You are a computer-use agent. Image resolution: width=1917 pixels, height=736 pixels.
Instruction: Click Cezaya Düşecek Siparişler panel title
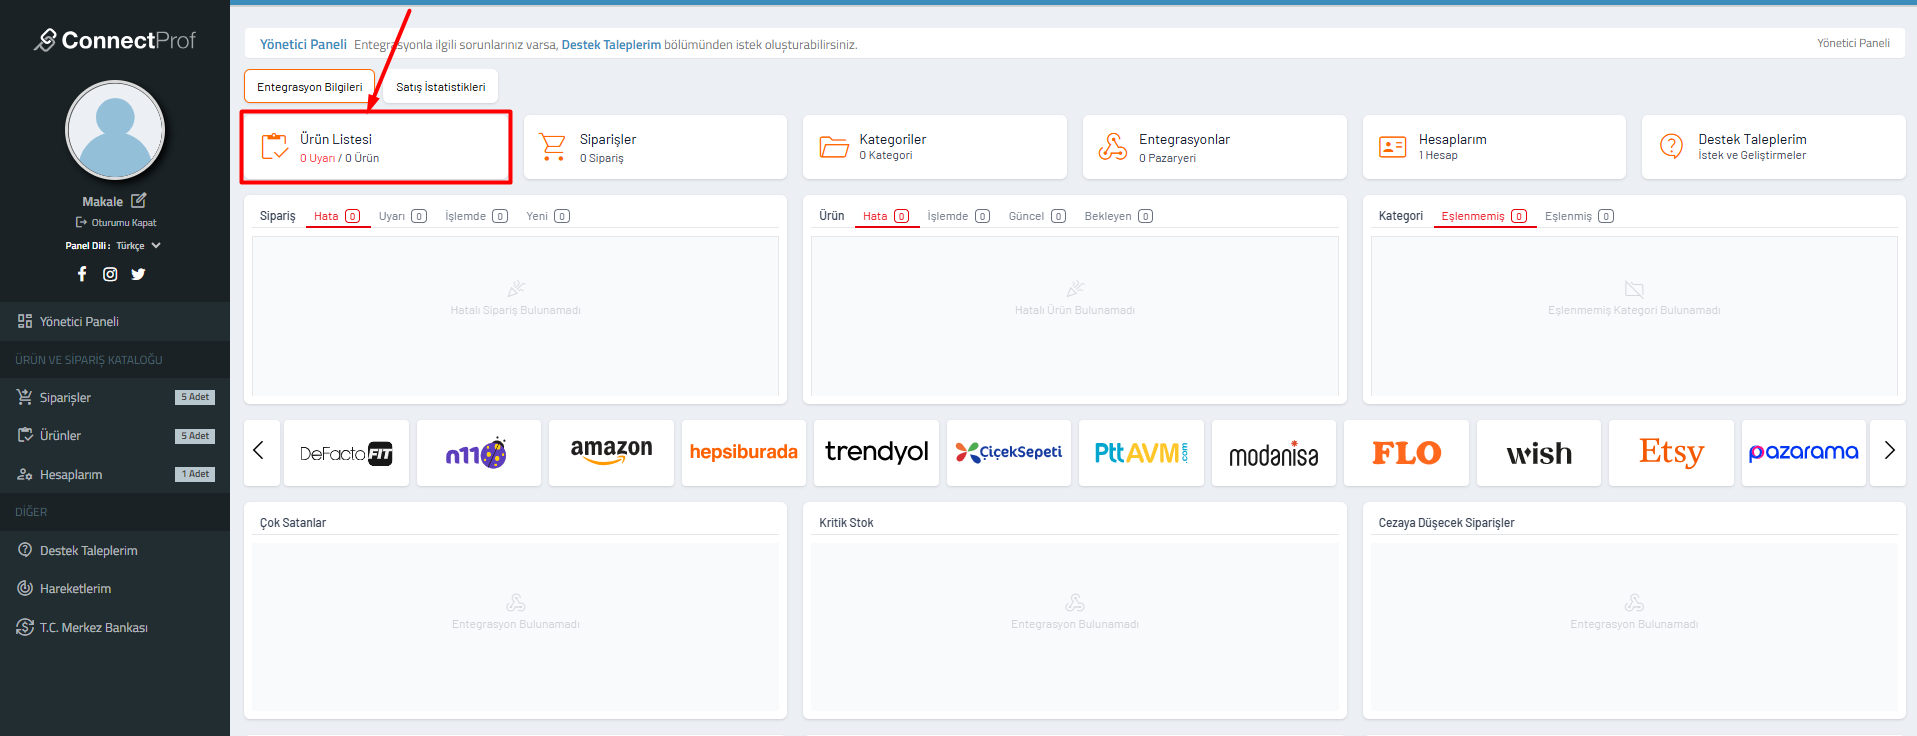pyautogui.click(x=1446, y=523)
